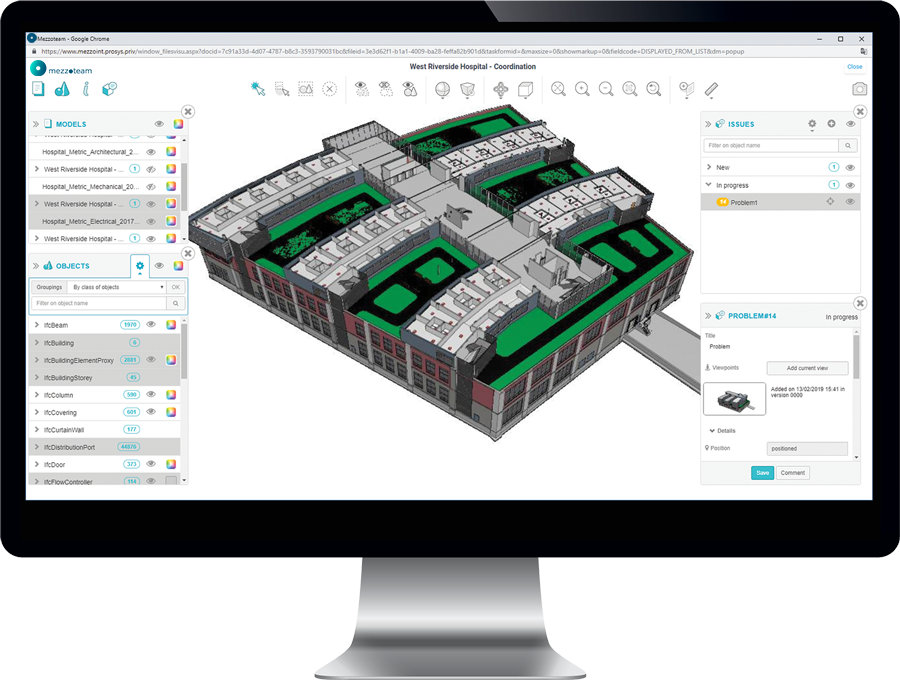
Task: Open the information panel icon
Action: (86, 89)
